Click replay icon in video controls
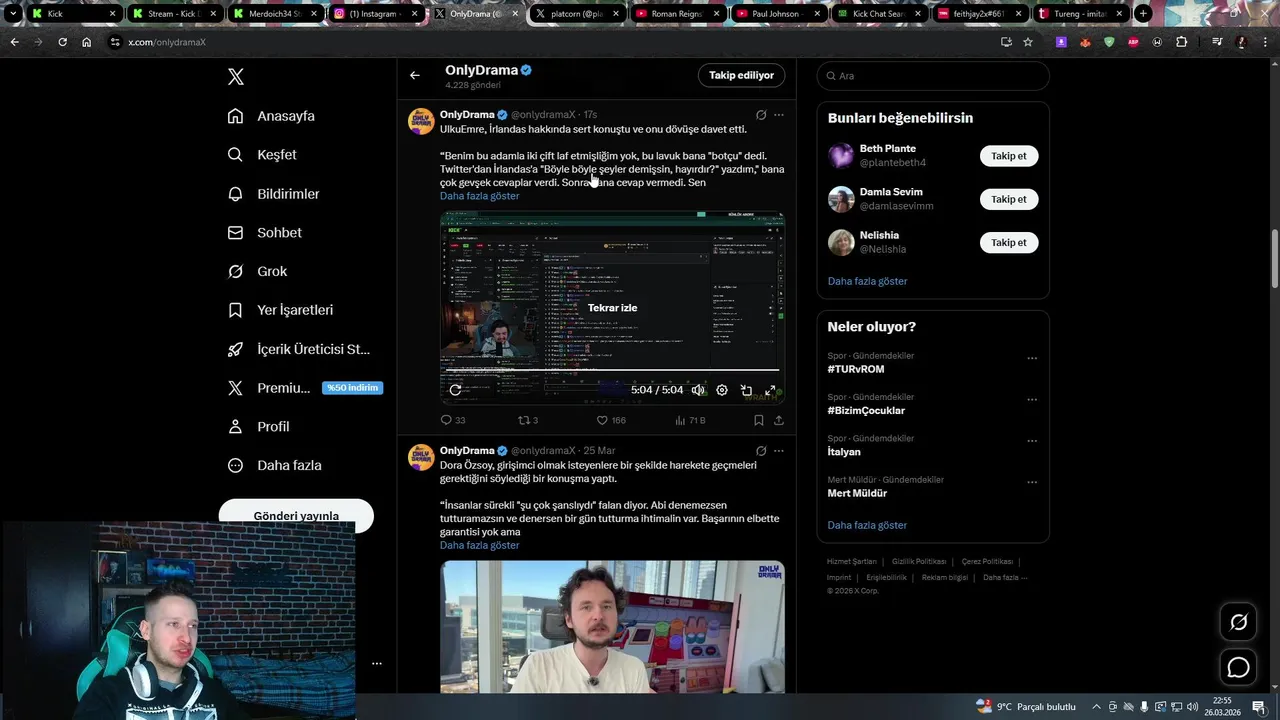Image resolution: width=1280 pixels, height=720 pixels. tap(455, 390)
